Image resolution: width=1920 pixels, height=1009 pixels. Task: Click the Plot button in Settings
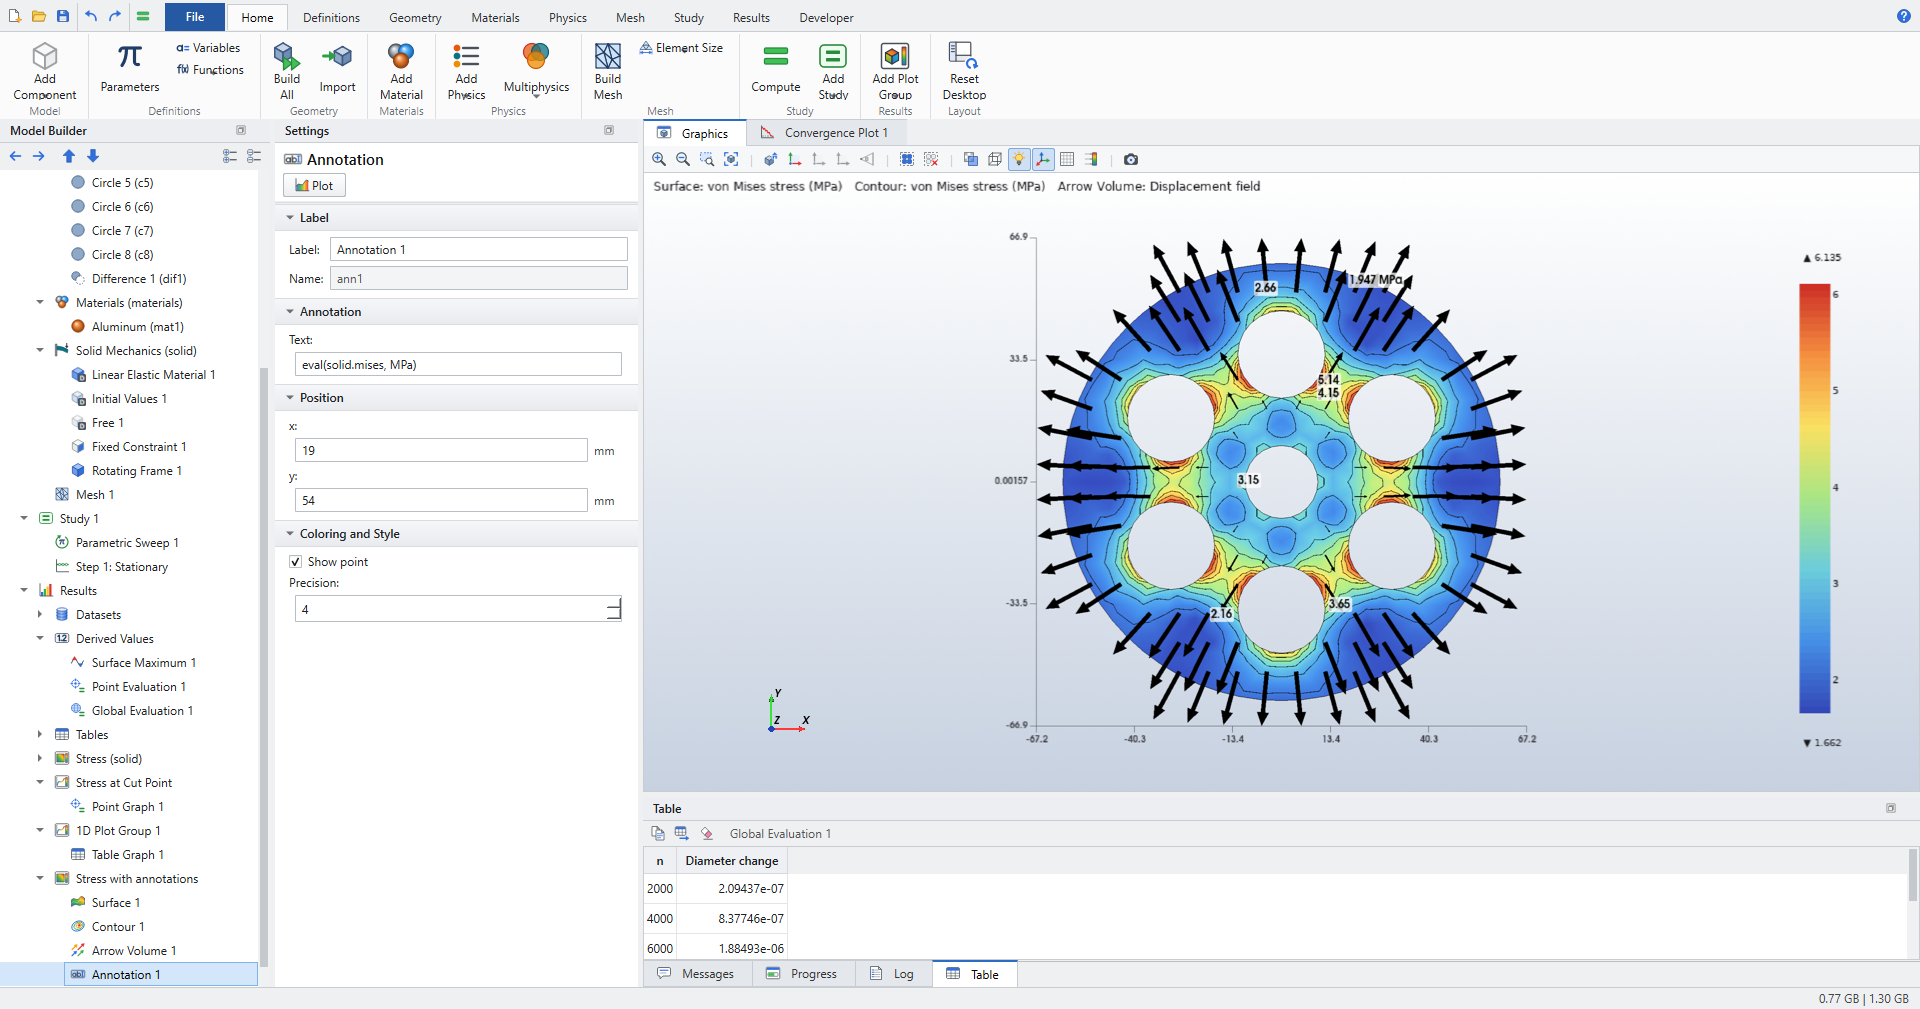314,185
